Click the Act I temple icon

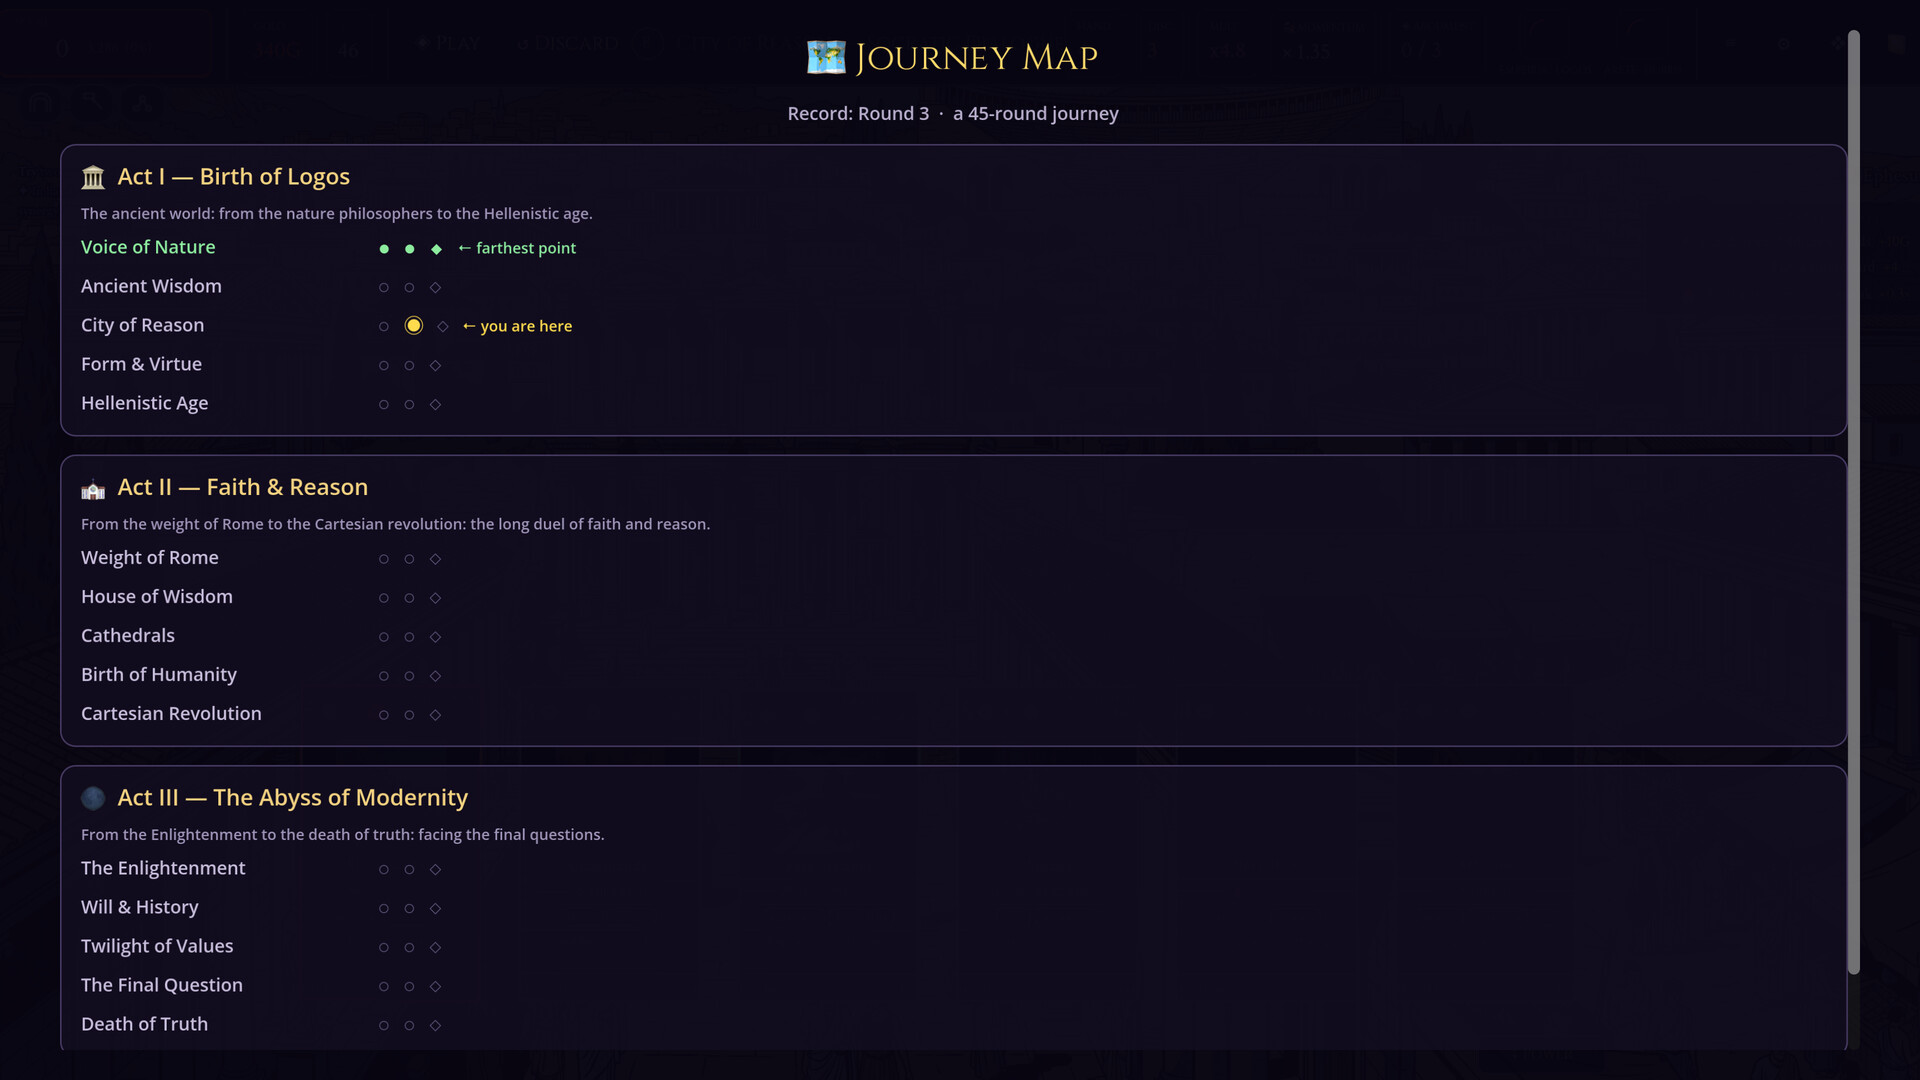click(x=93, y=177)
